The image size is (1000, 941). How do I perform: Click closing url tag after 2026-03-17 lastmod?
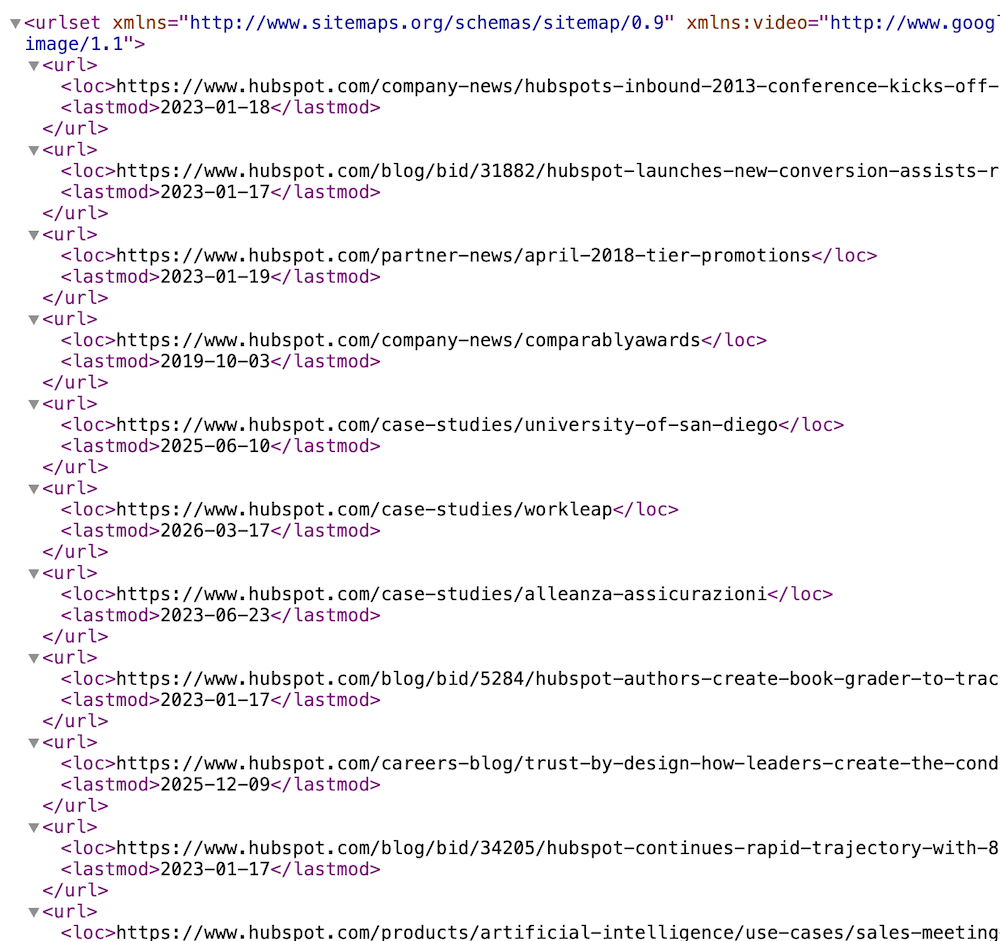(75, 552)
